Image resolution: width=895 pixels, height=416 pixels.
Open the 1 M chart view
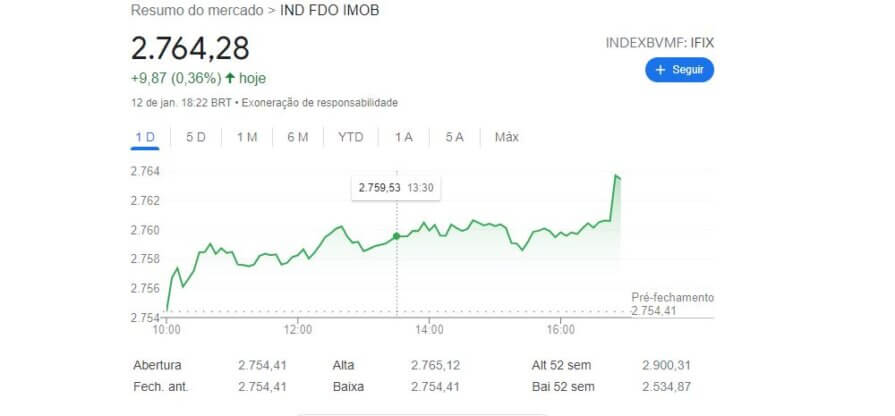[247, 137]
